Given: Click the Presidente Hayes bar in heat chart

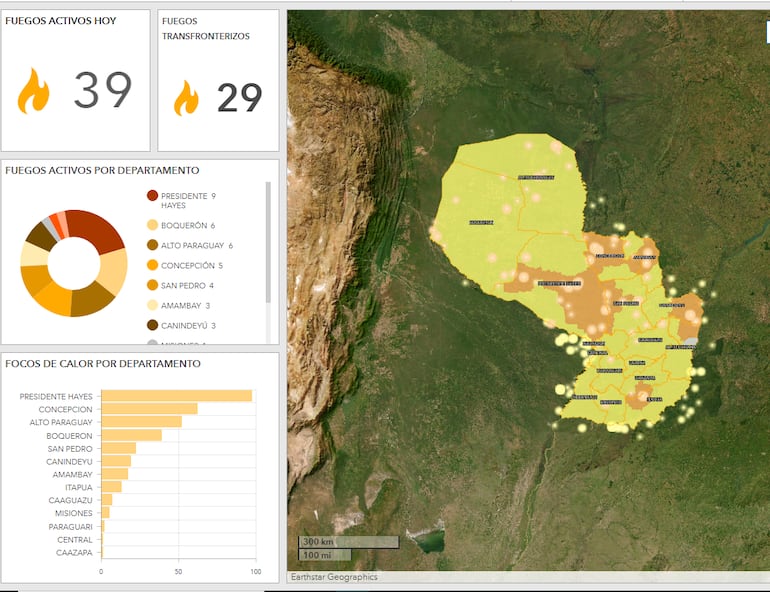Looking at the screenshot, I should (x=176, y=396).
